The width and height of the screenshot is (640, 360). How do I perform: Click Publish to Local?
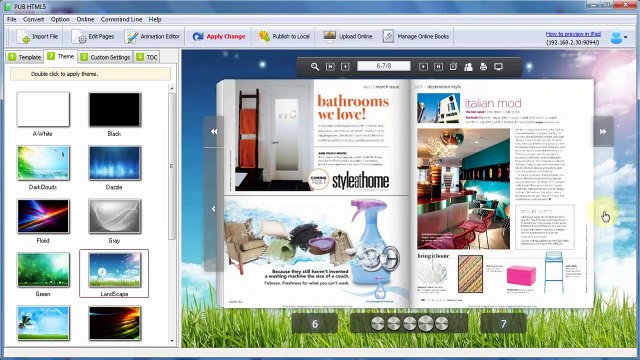(x=284, y=36)
